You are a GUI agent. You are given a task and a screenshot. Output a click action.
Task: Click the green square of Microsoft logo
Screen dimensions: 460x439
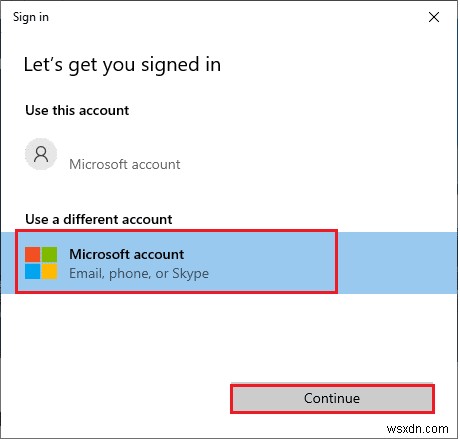pyautogui.click(x=49, y=255)
